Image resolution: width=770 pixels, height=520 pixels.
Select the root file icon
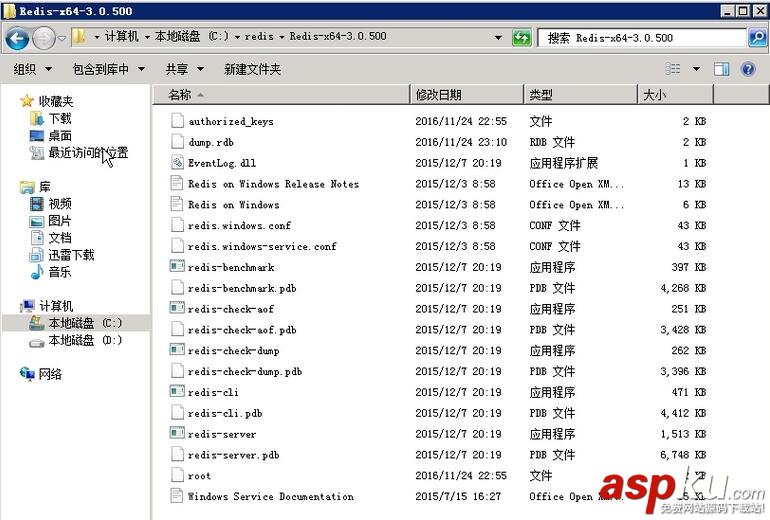click(177, 475)
